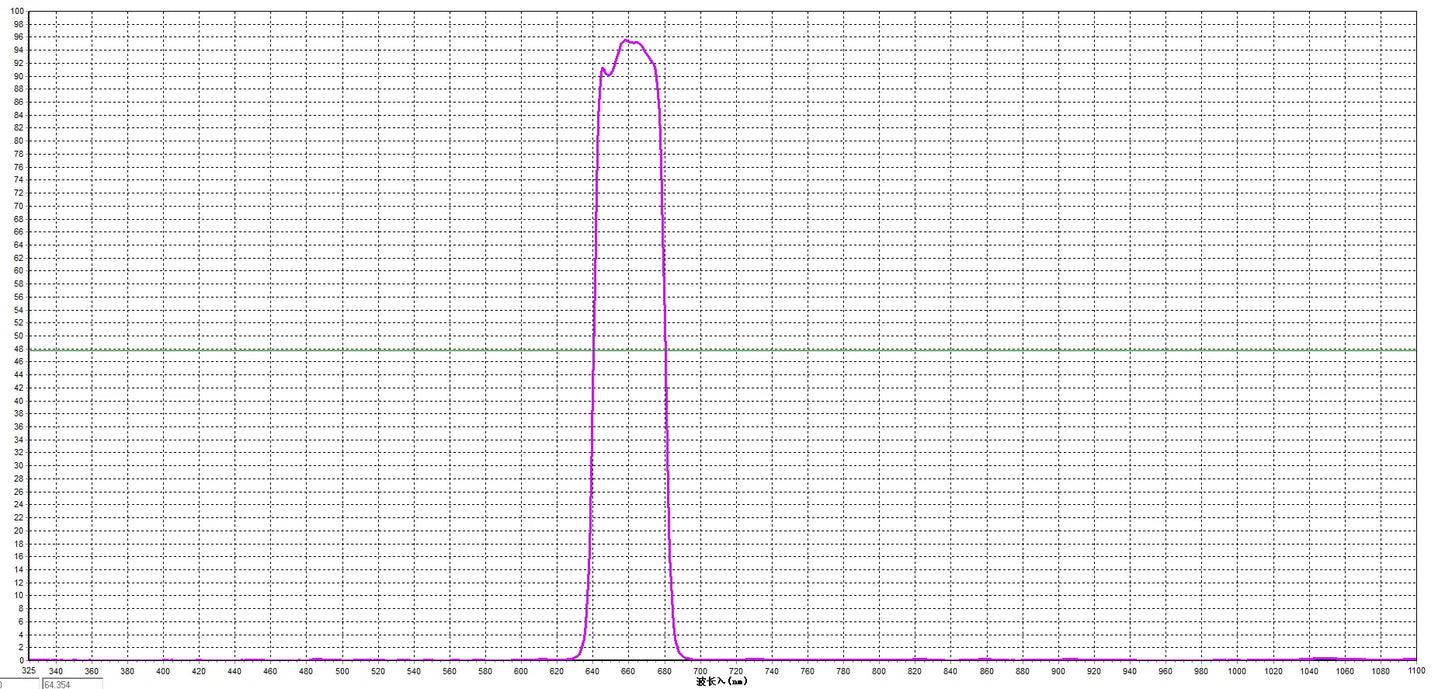Click the 96 label on the y-axis

19,37
